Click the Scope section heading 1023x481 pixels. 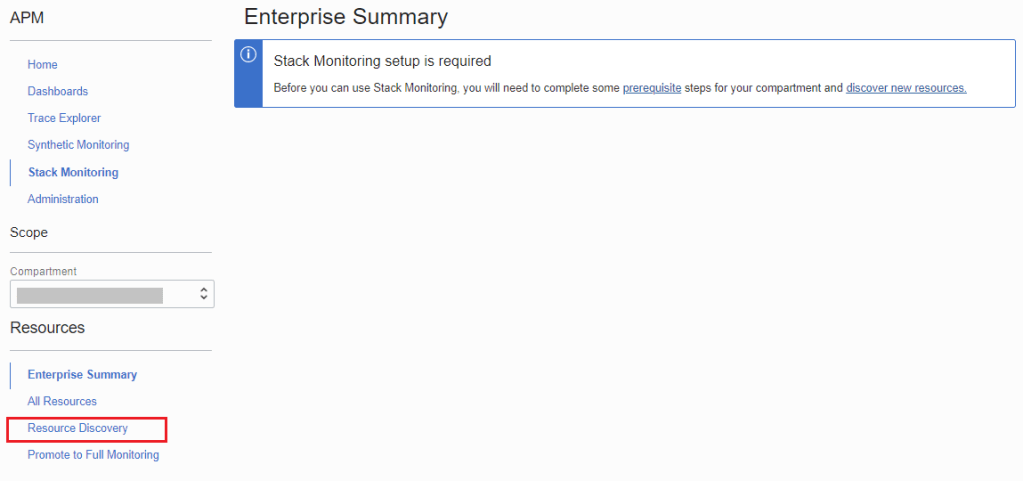pyautogui.click(x=29, y=232)
